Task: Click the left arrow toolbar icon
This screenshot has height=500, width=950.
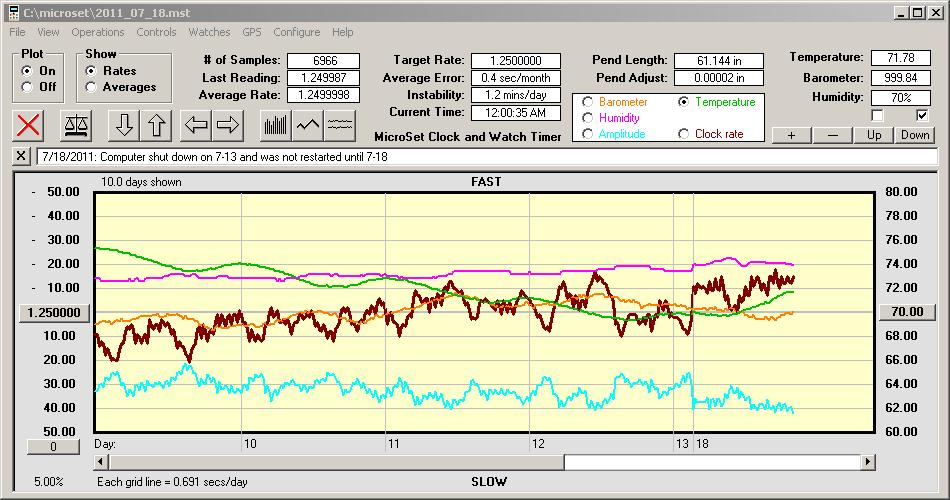Action: [196, 125]
